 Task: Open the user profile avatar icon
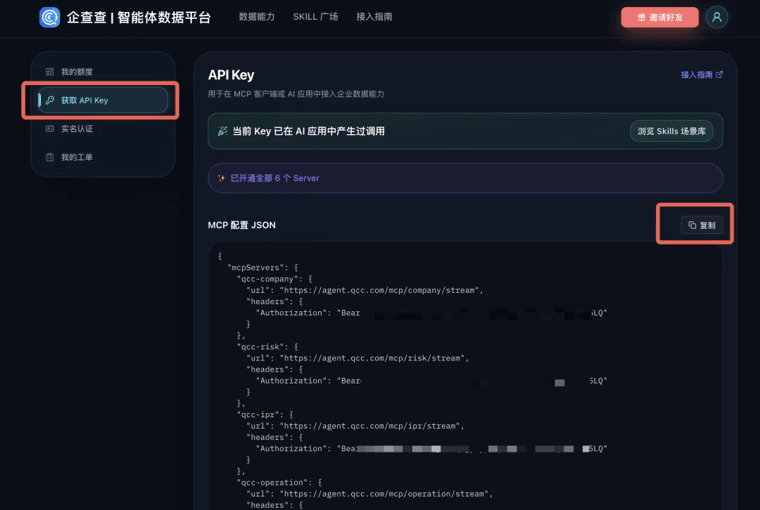coord(716,17)
